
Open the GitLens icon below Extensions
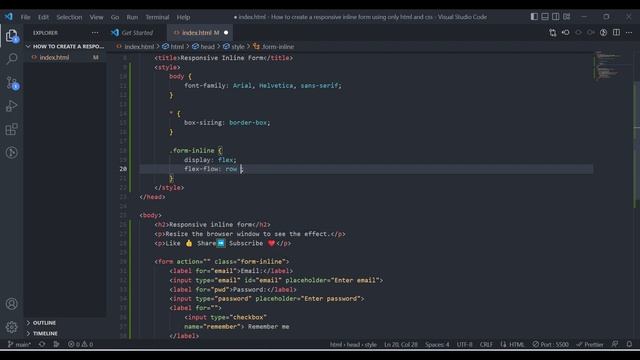coord(12,153)
